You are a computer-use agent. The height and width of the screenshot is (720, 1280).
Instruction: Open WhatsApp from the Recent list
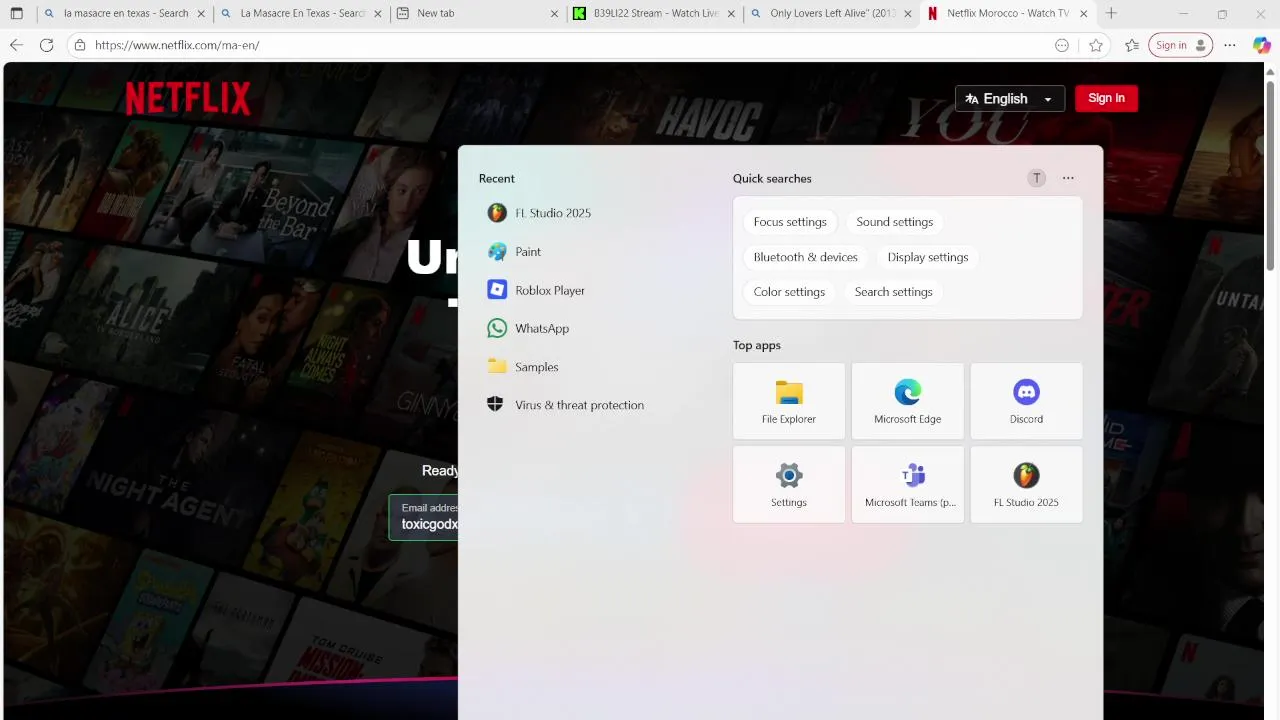528,328
